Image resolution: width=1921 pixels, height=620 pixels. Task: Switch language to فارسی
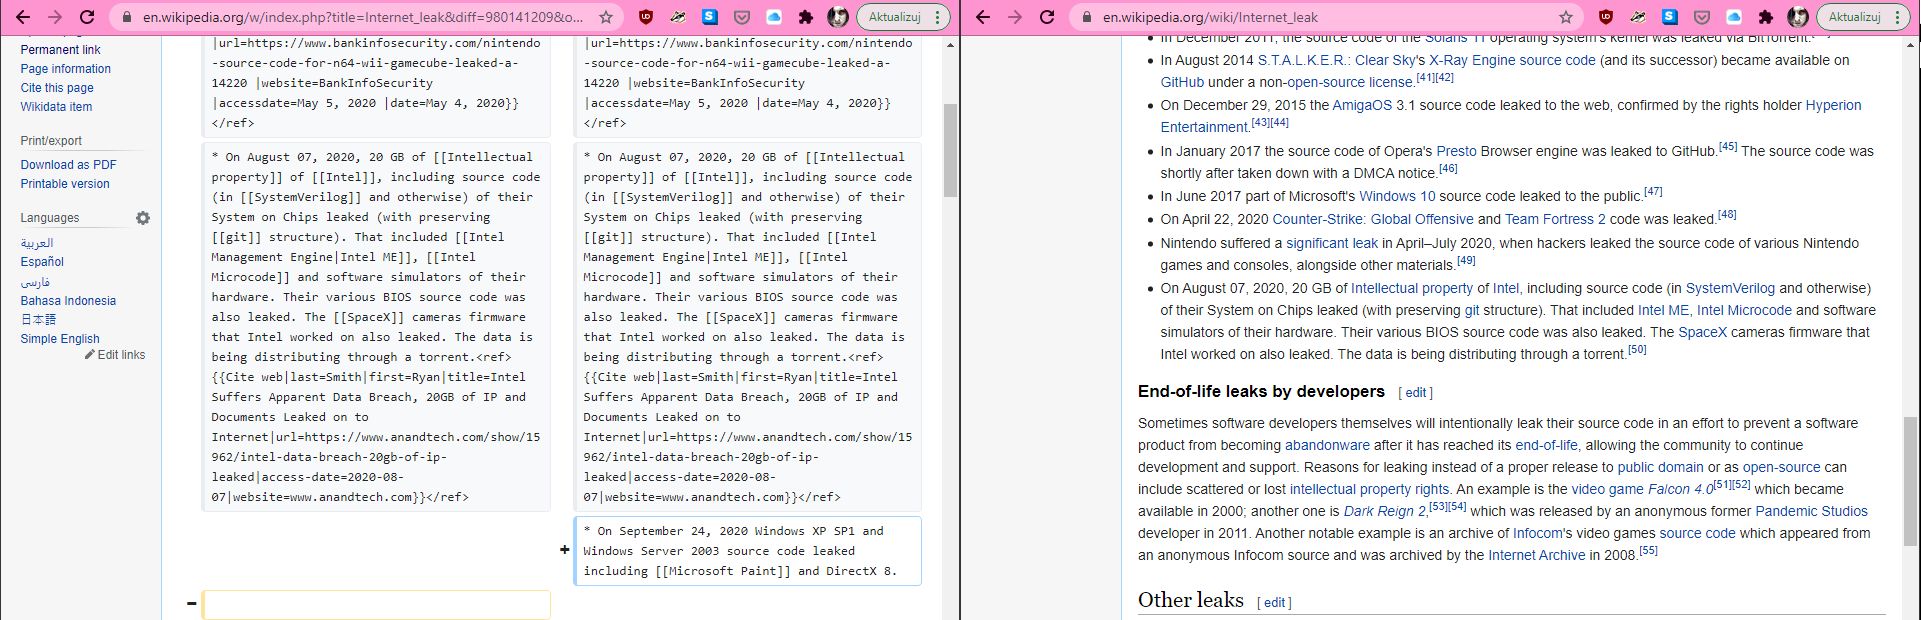coord(35,282)
